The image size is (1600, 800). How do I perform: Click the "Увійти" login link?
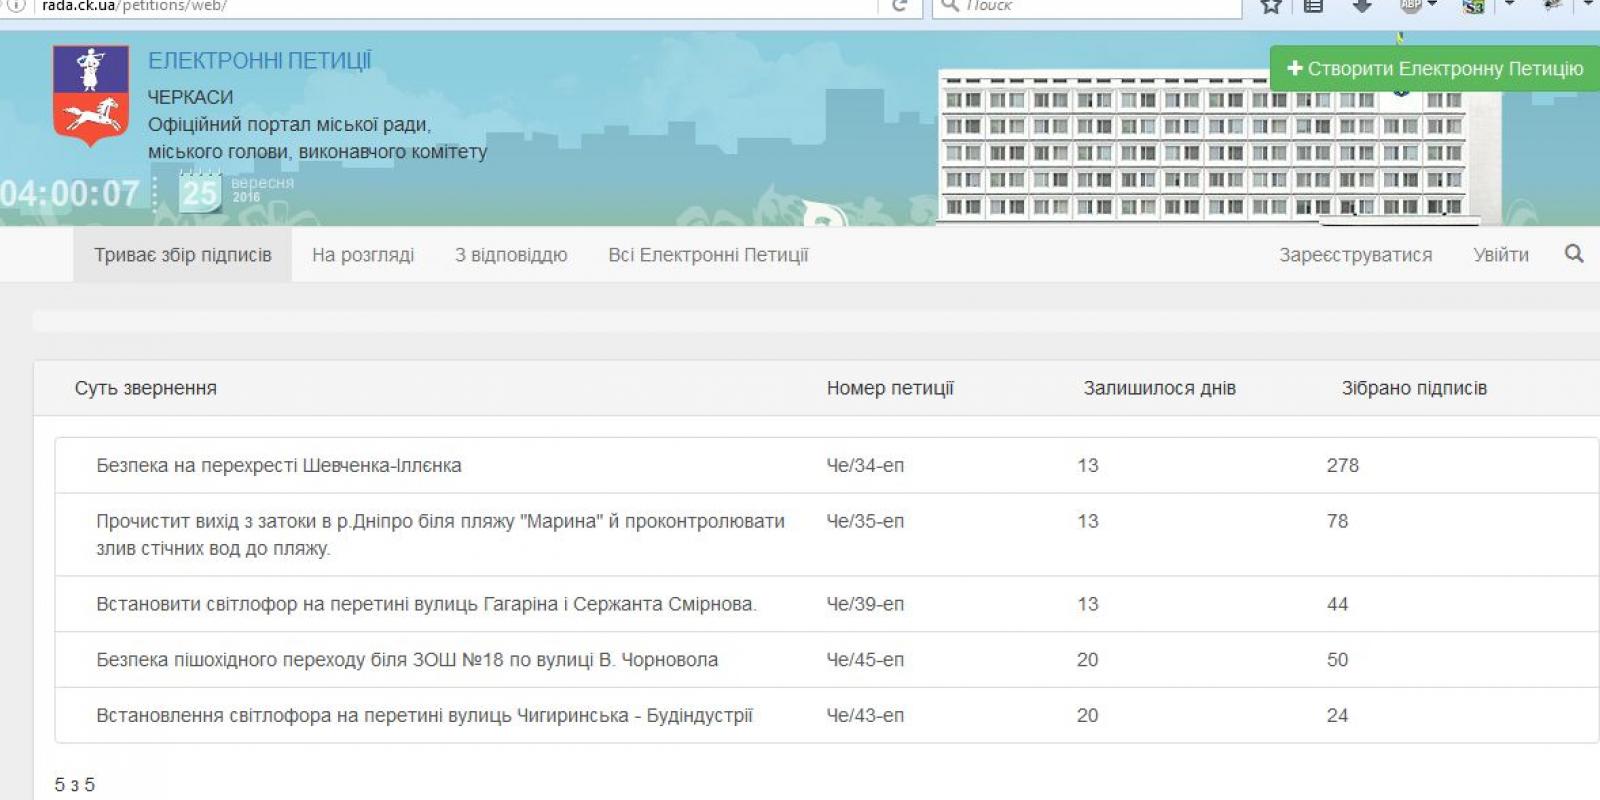1500,255
